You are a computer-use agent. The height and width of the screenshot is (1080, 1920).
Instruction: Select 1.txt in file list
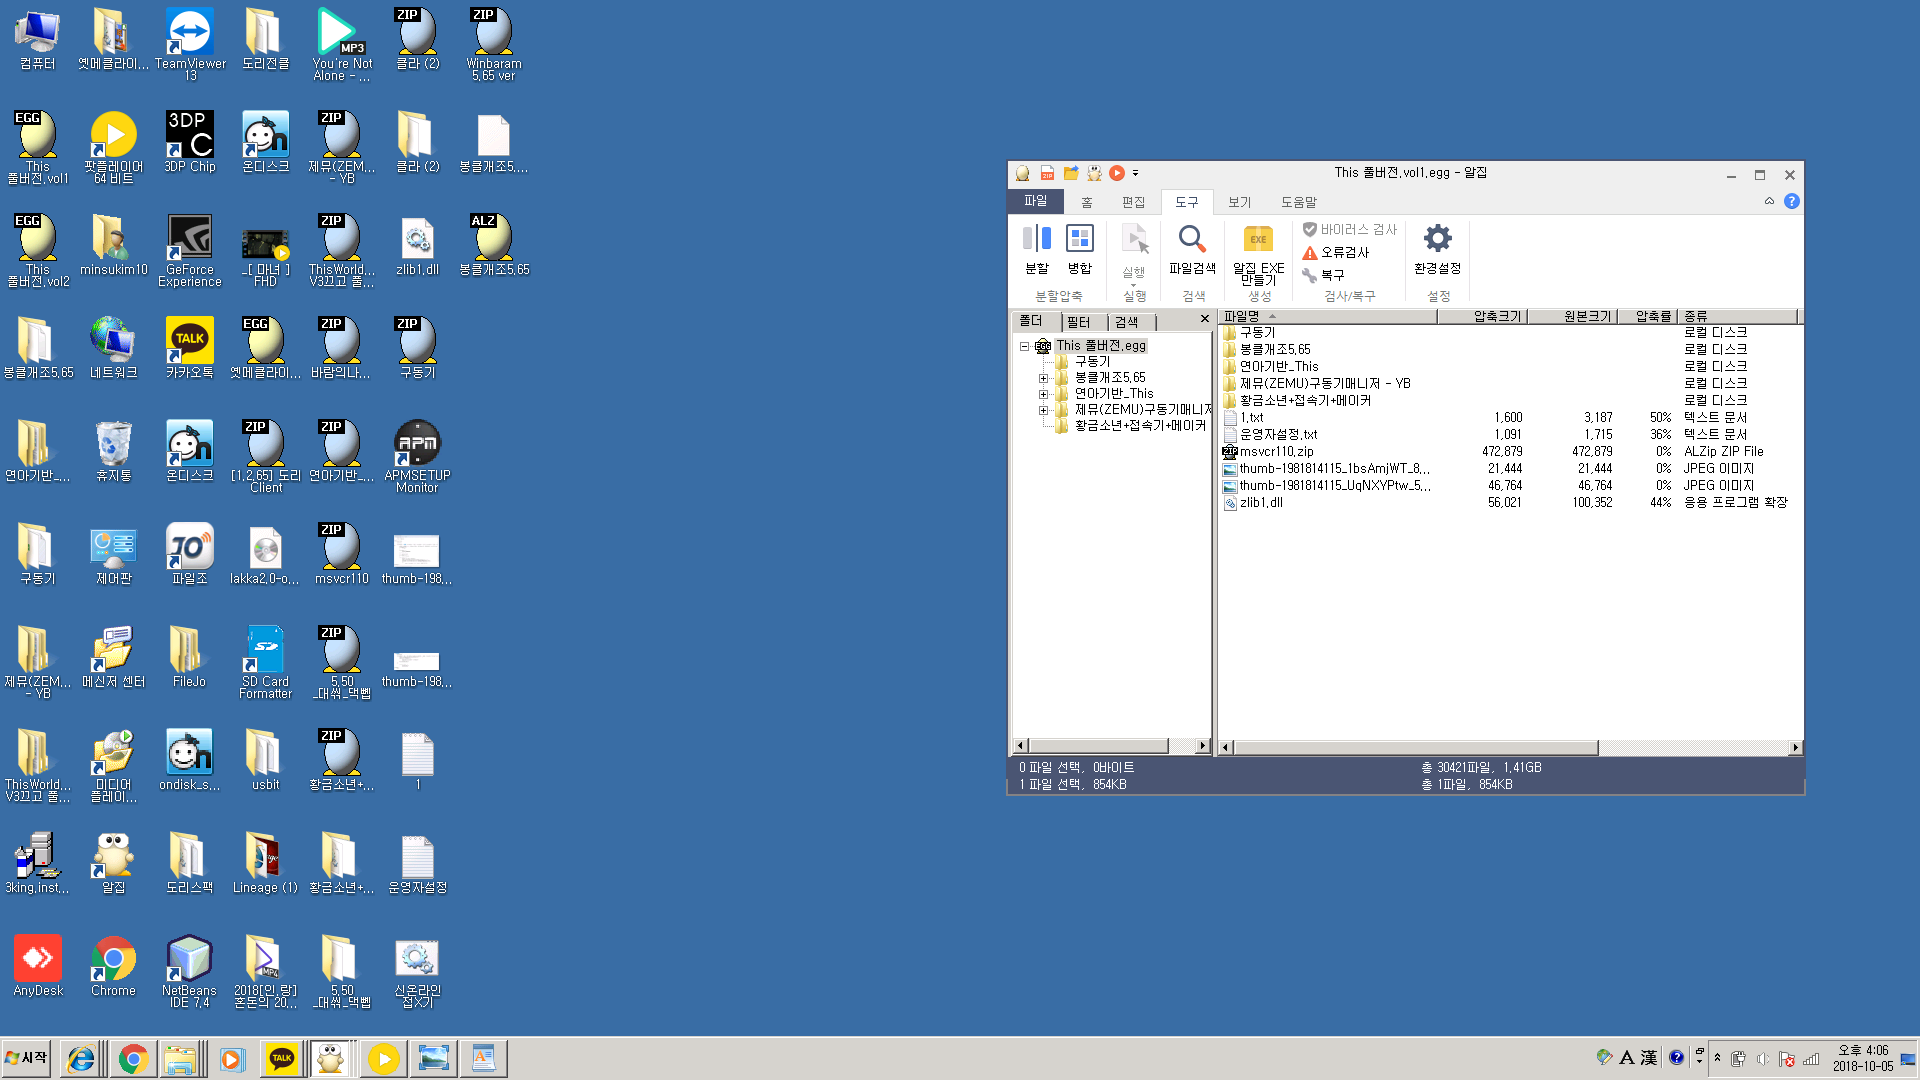tap(1251, 418)
